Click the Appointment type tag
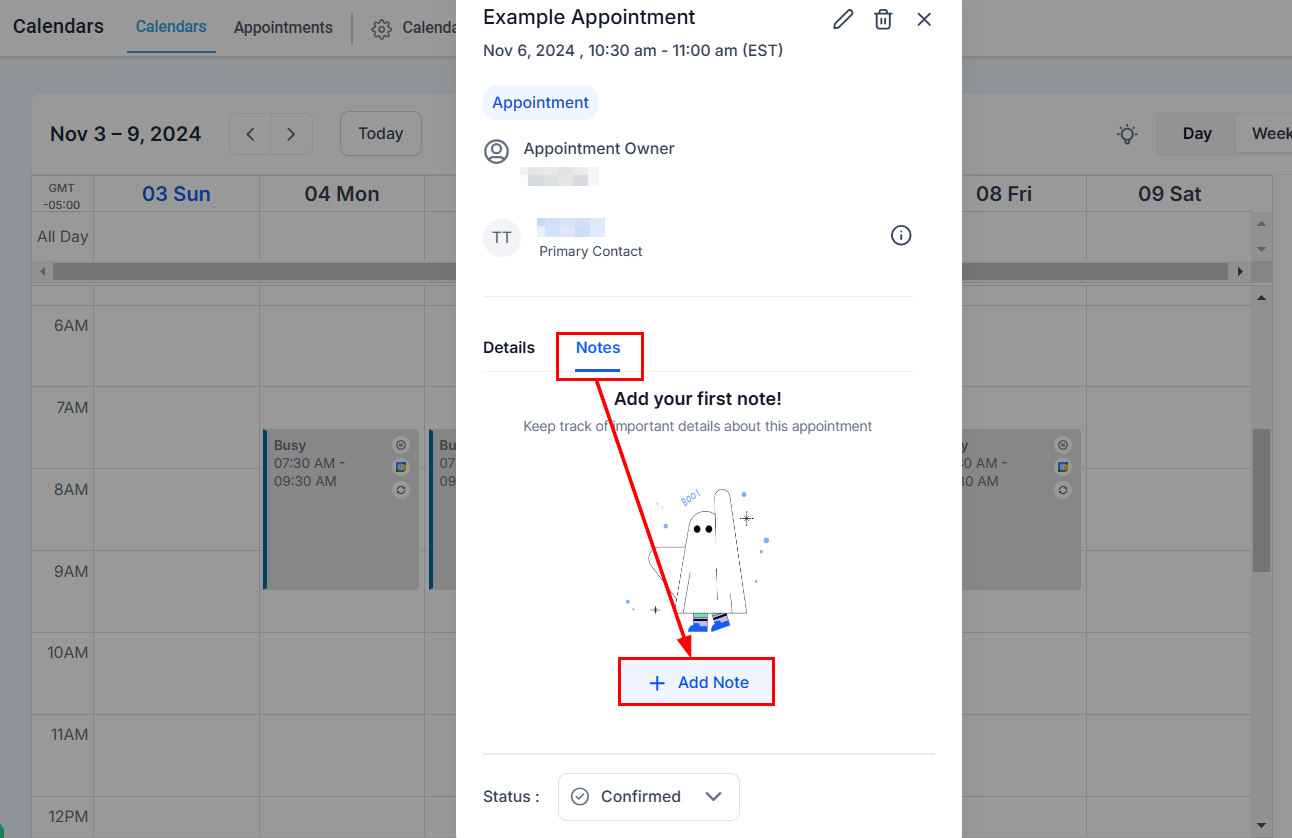This screenshot has width=1292, height=838. coord(540,103)
